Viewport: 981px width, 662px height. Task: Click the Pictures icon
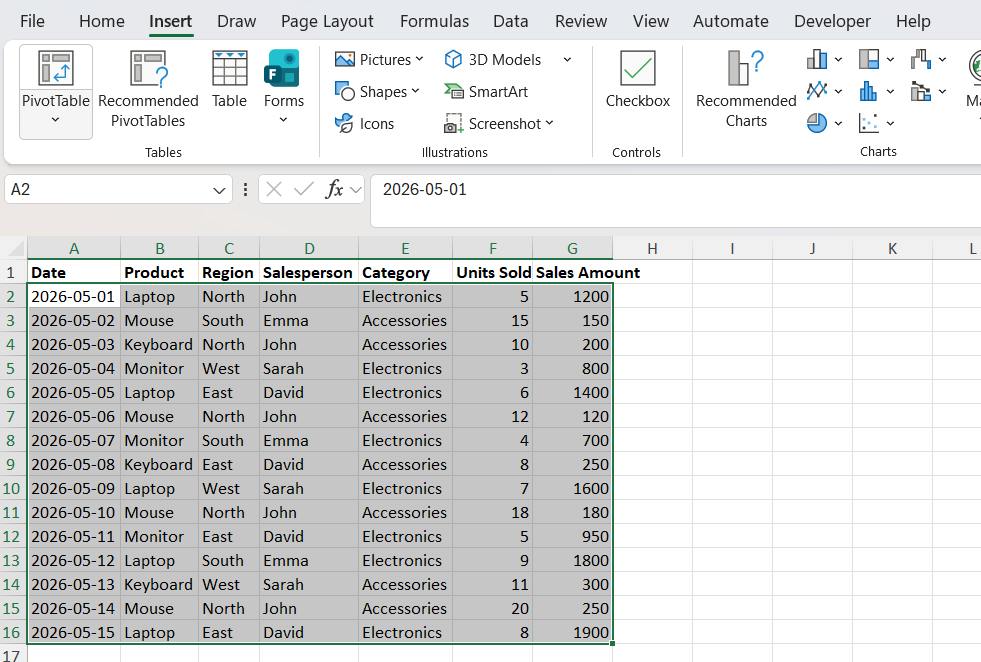coord(345,59)
